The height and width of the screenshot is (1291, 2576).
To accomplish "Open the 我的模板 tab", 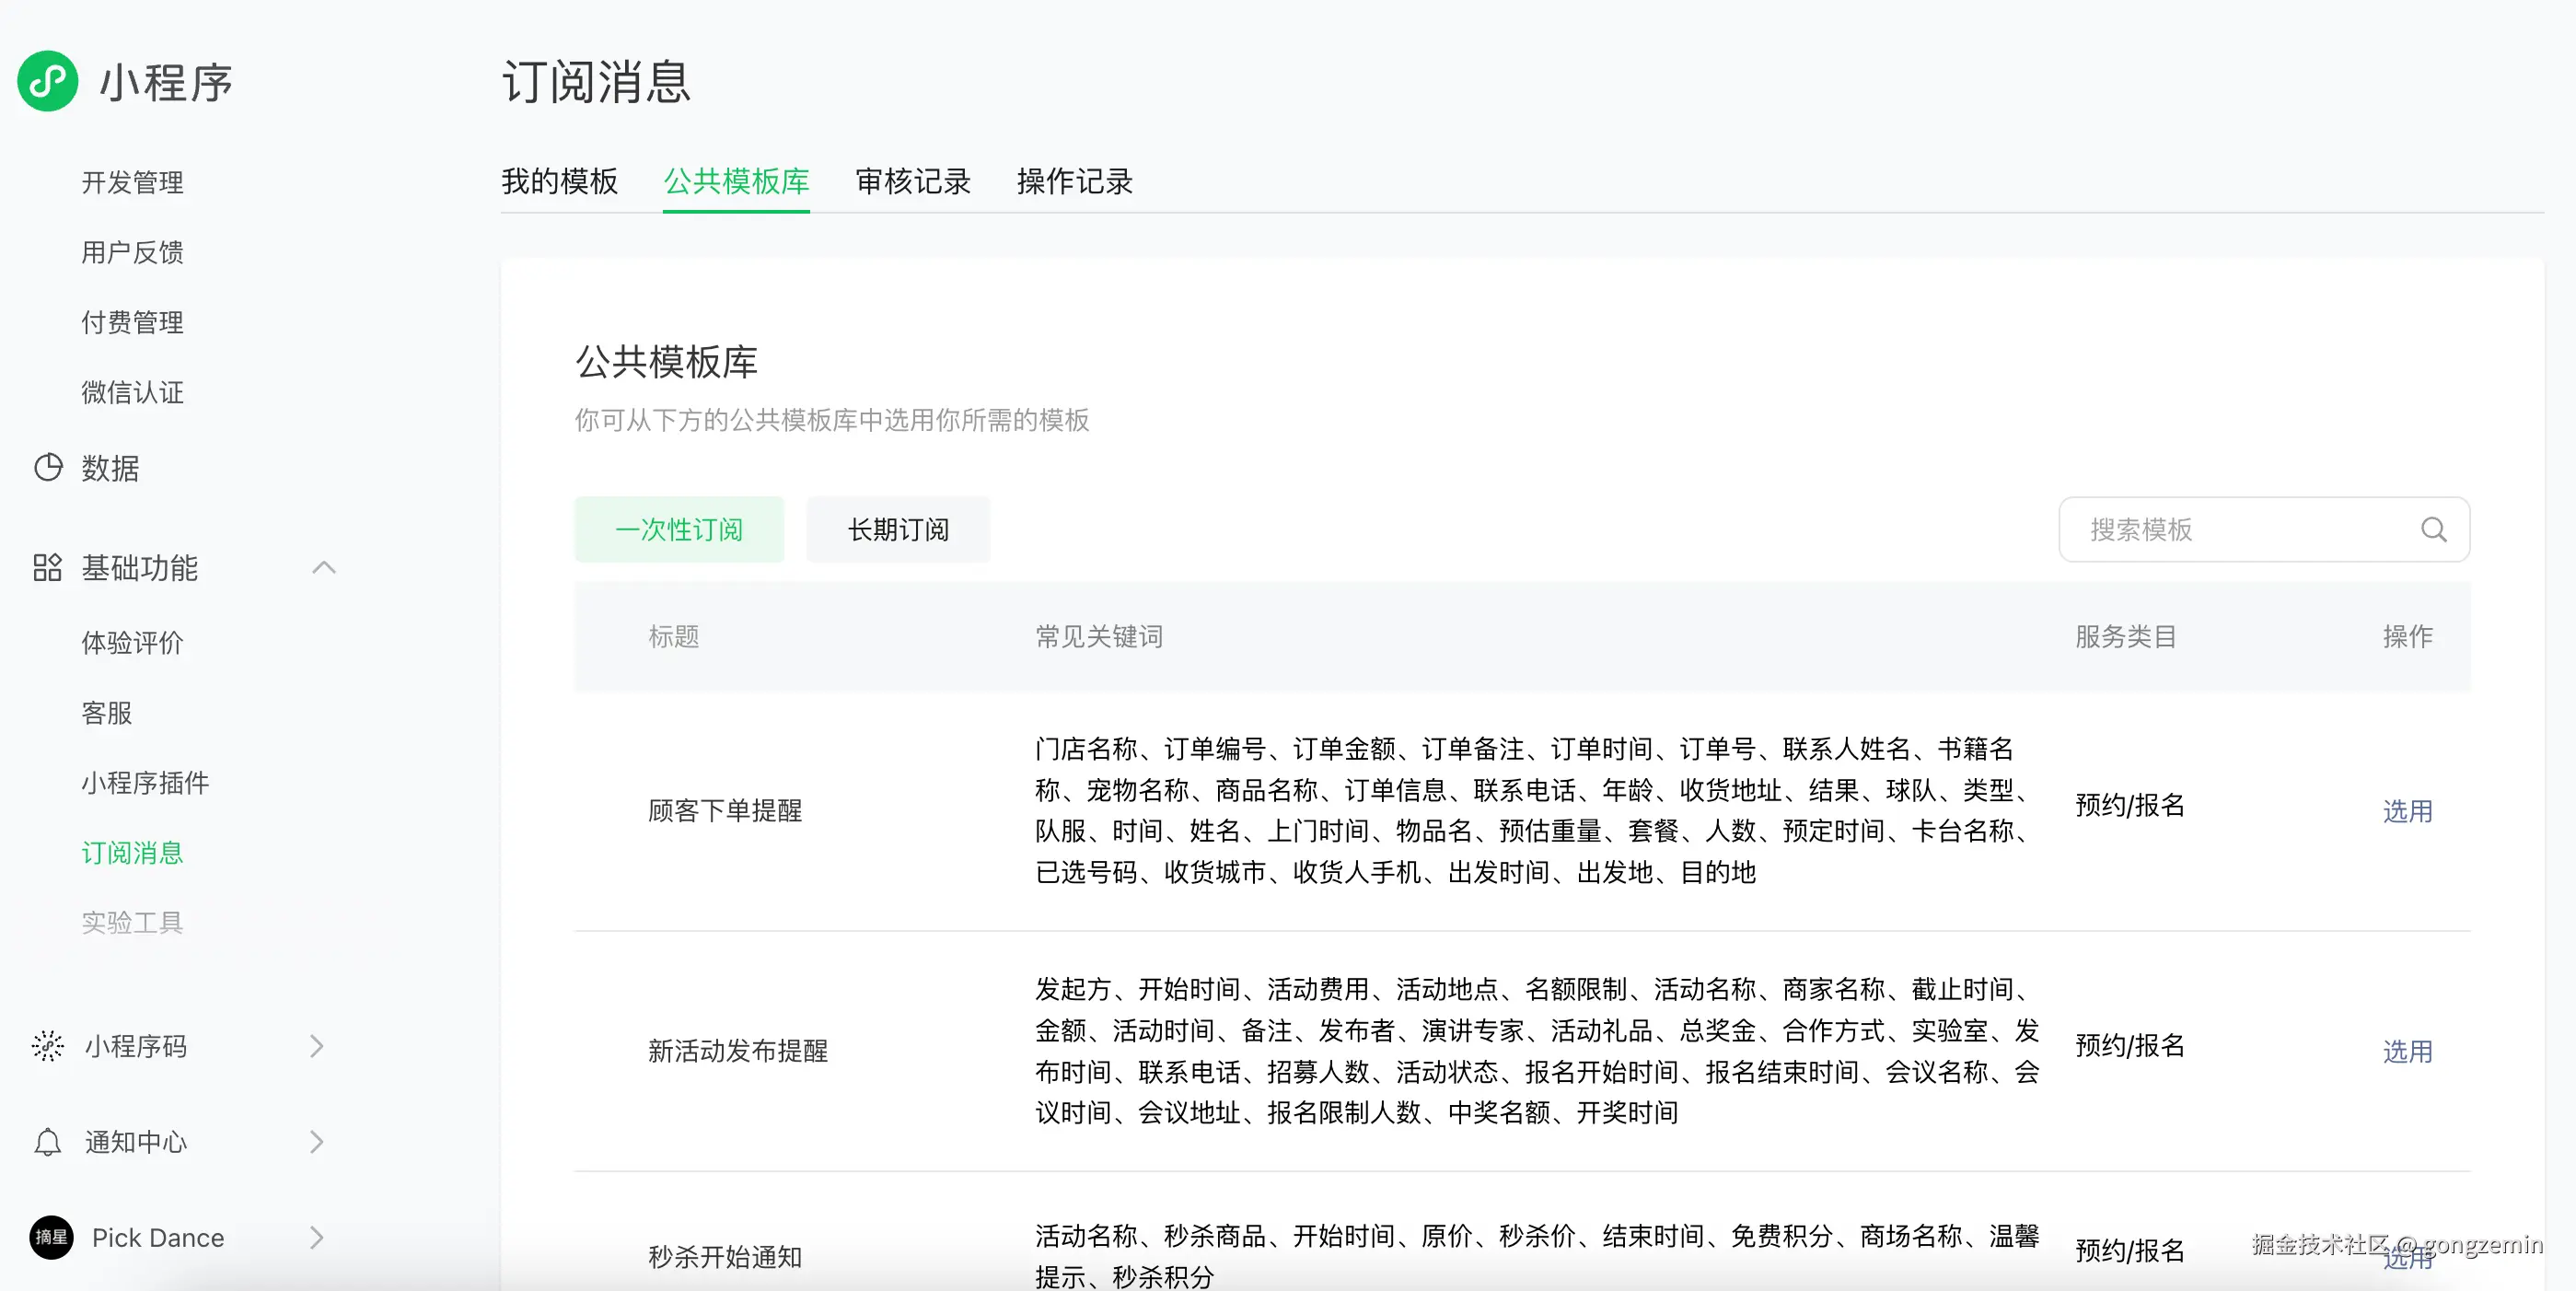I will pyautogui.click(x=559, y=181).
